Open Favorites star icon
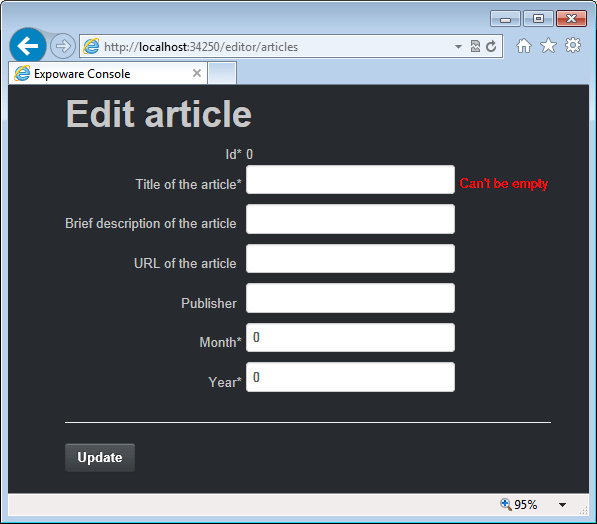The width and height of the screenshot is (597, 524). tap(548, 46)
